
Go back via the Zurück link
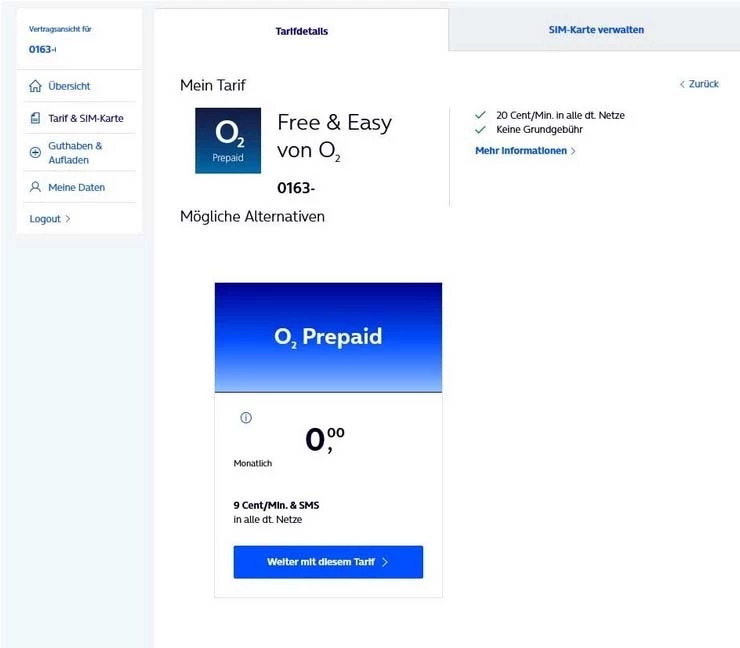704,84
